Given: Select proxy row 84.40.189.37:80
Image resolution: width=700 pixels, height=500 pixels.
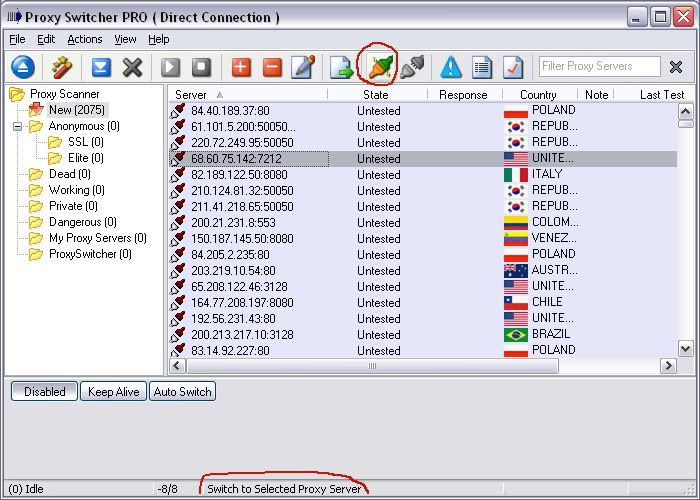Looking at the screenshot, I should (x=423, y=111).
